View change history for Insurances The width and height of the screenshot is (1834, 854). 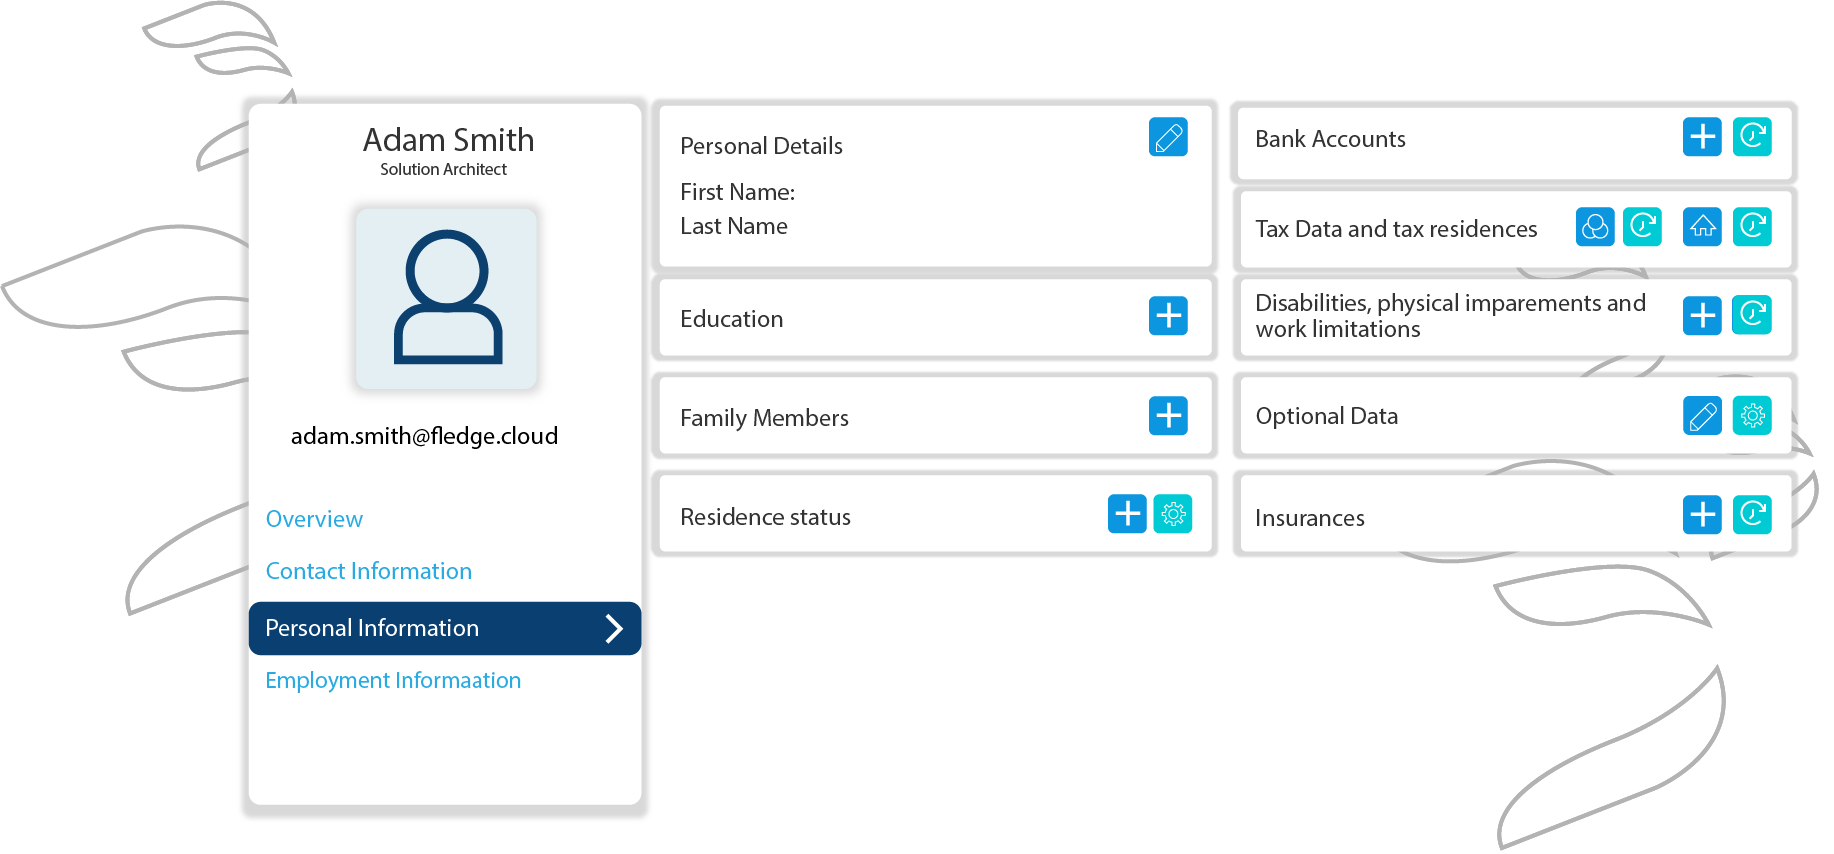click(1752, 515)
